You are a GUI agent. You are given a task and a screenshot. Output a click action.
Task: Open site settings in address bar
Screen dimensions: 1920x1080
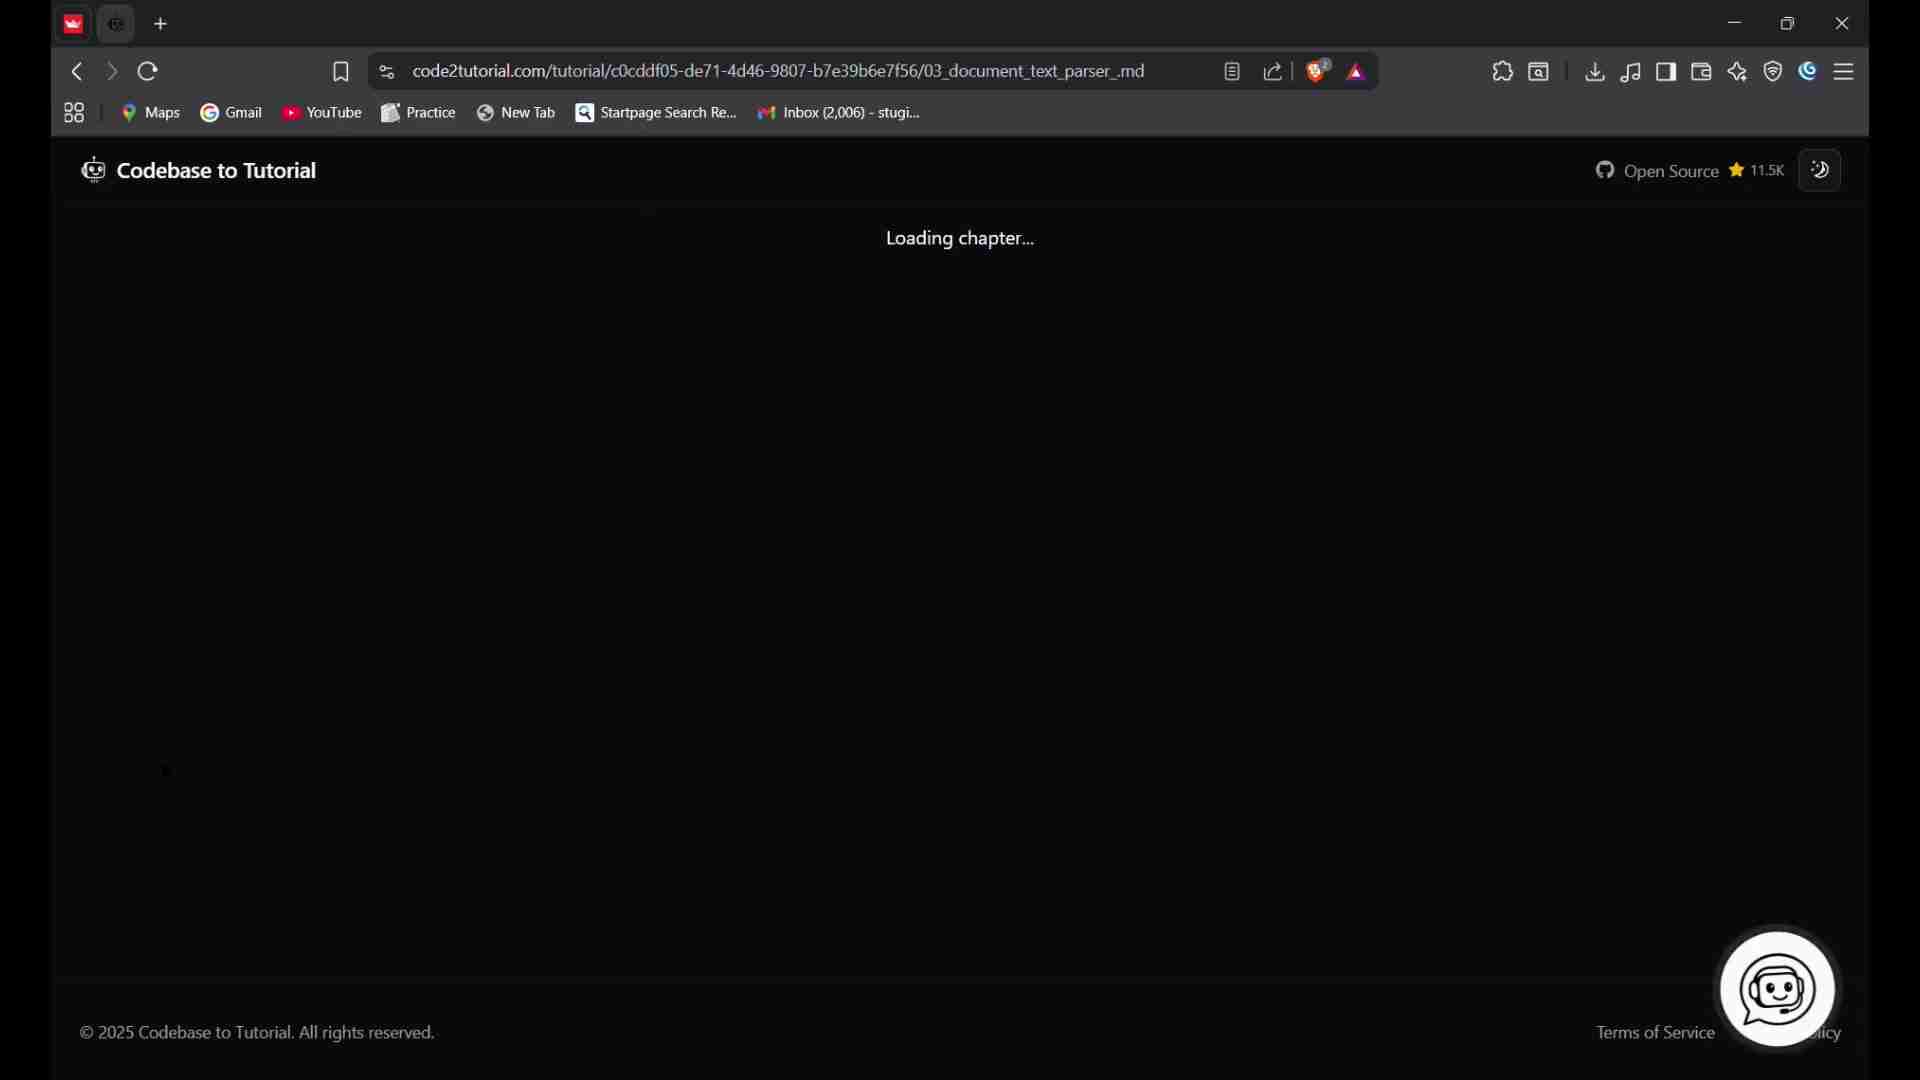[x=388, y=72]
